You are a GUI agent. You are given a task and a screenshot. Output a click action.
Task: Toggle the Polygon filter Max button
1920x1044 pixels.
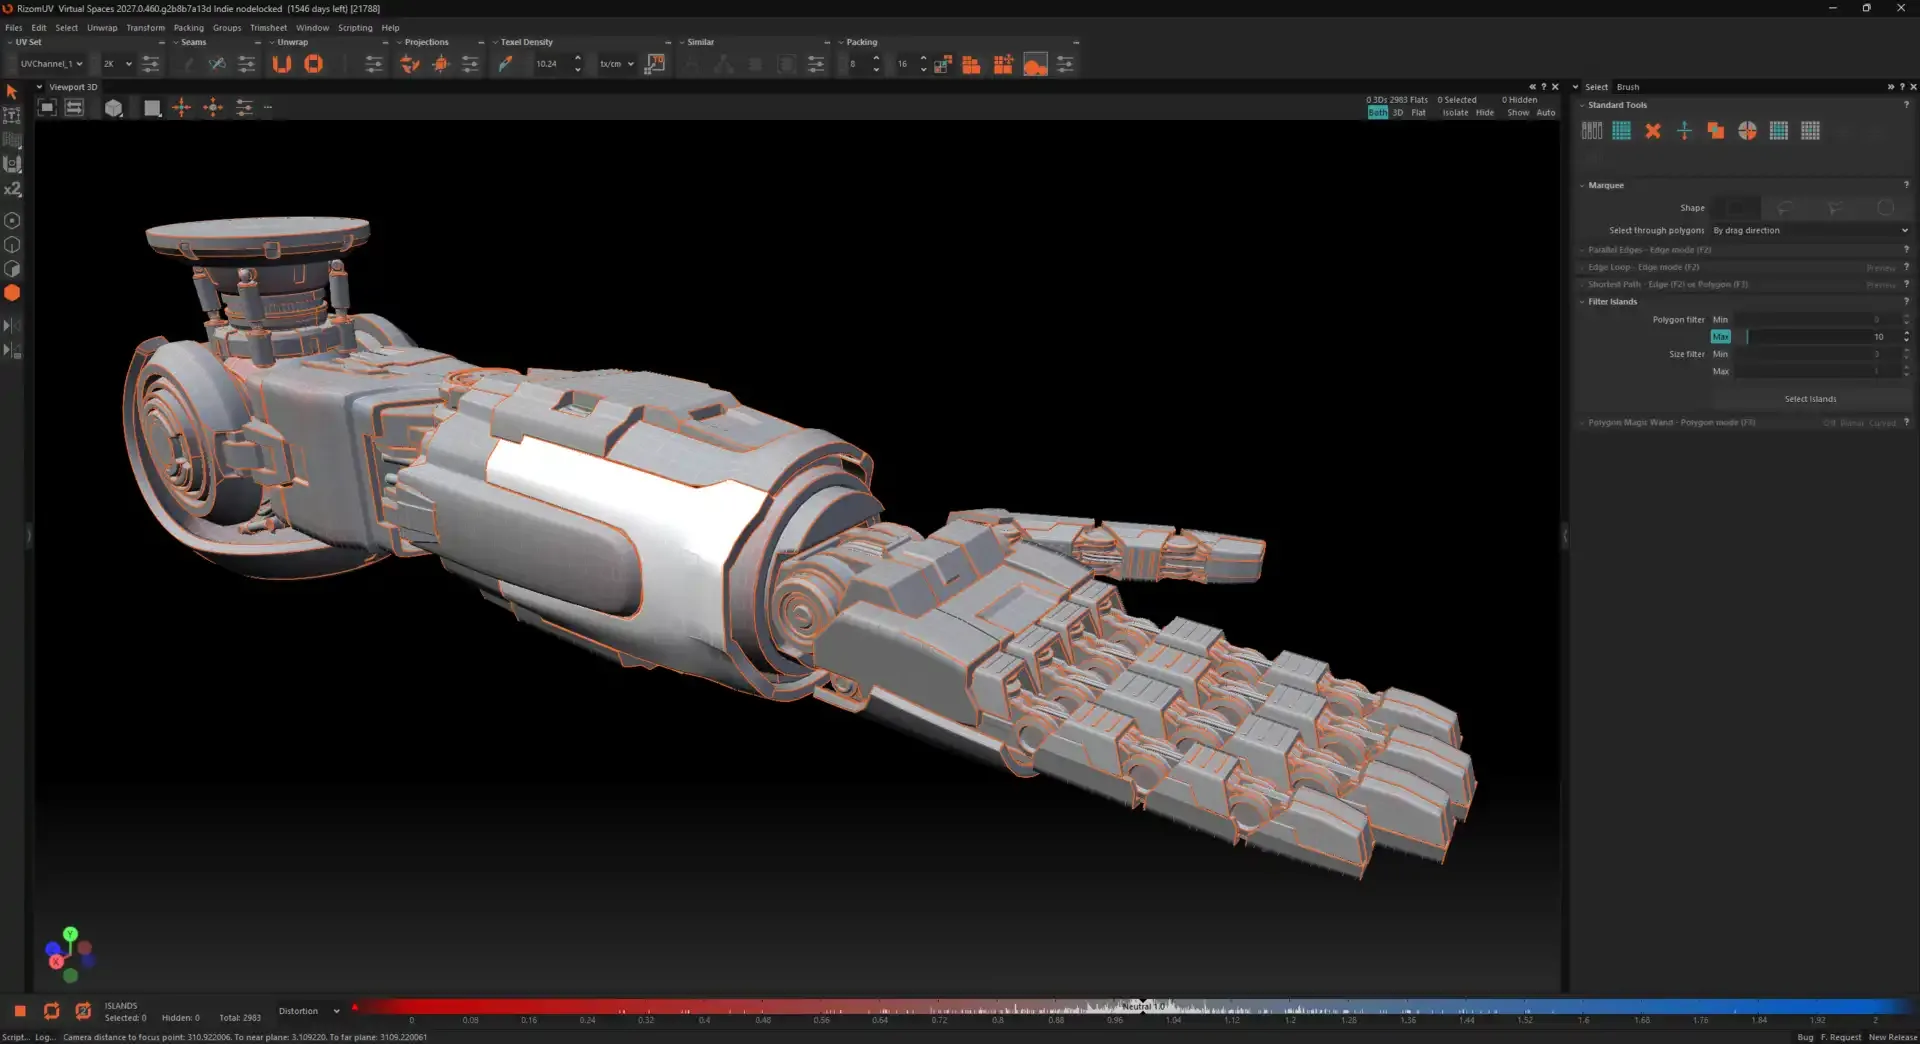(1720, 337)
